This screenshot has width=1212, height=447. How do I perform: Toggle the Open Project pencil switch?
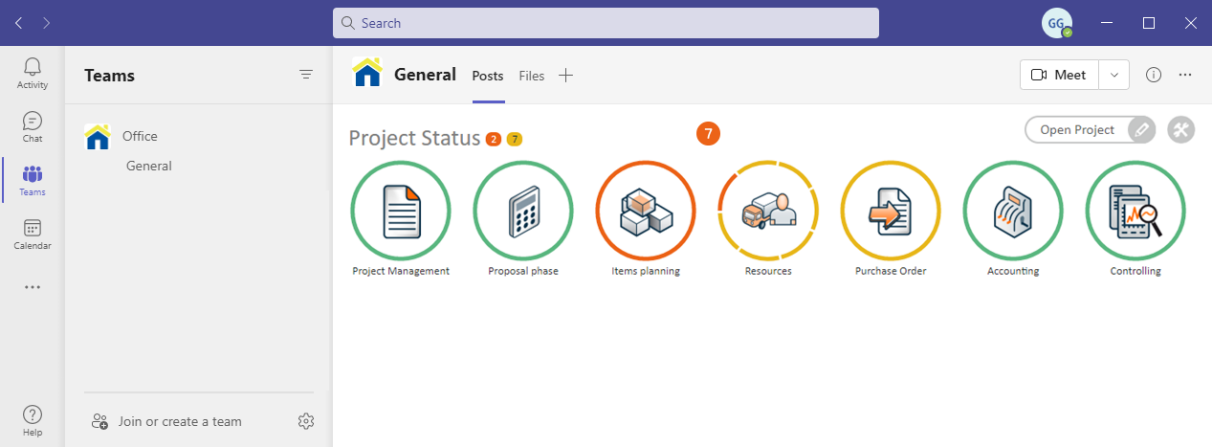click(1140, 130)
